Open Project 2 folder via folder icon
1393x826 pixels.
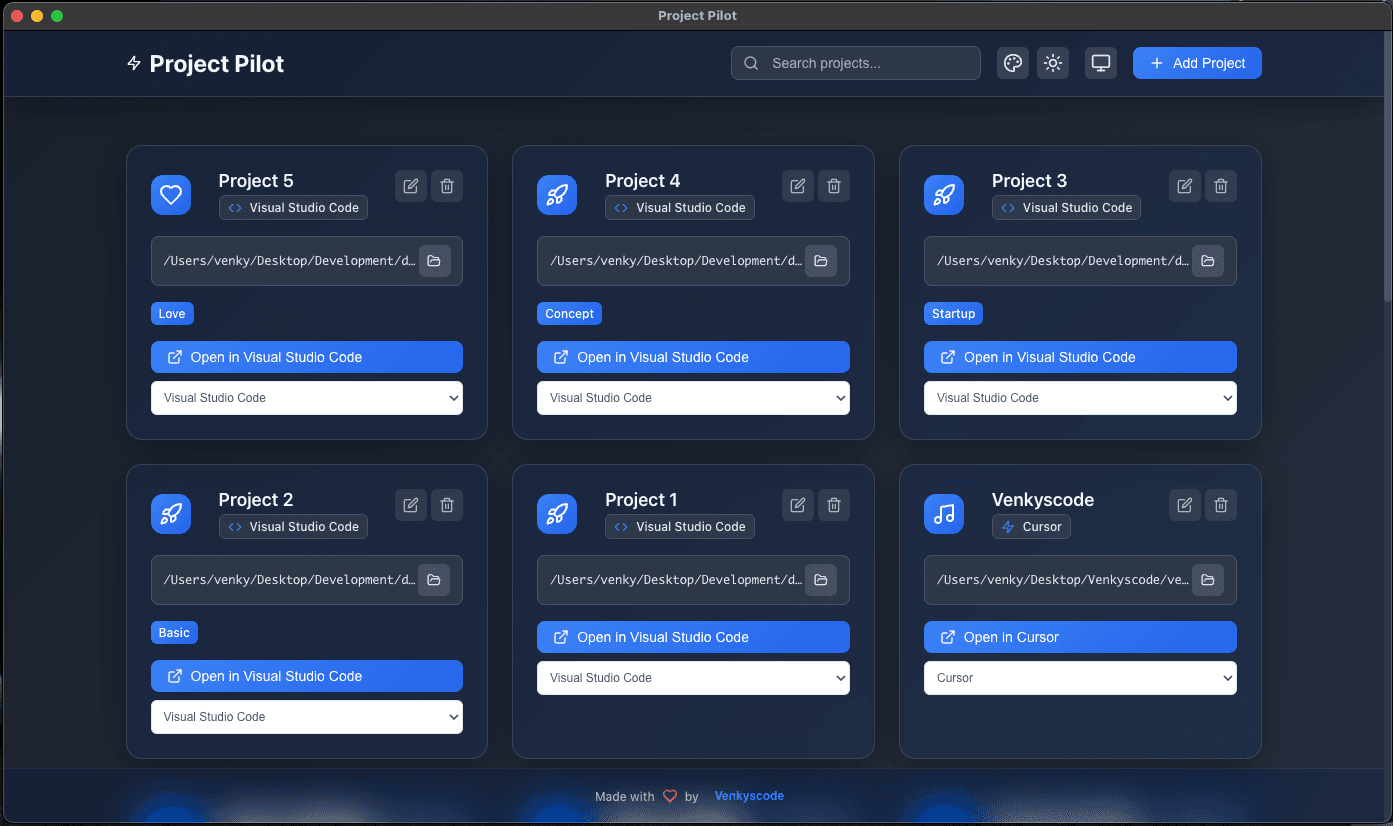tap(434, 580)
